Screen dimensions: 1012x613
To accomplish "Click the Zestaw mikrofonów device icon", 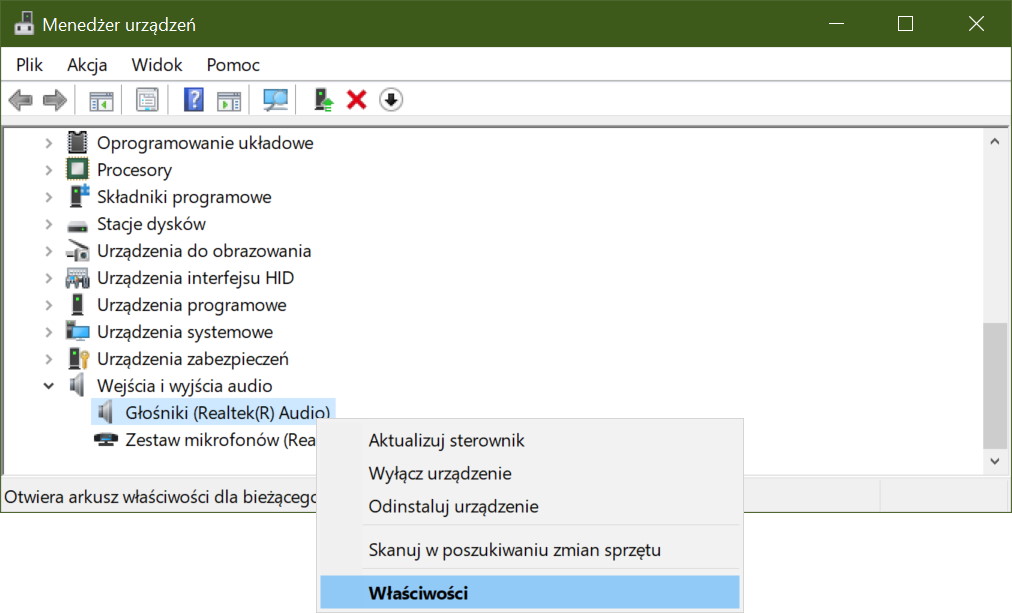I will tap(106, 440).
